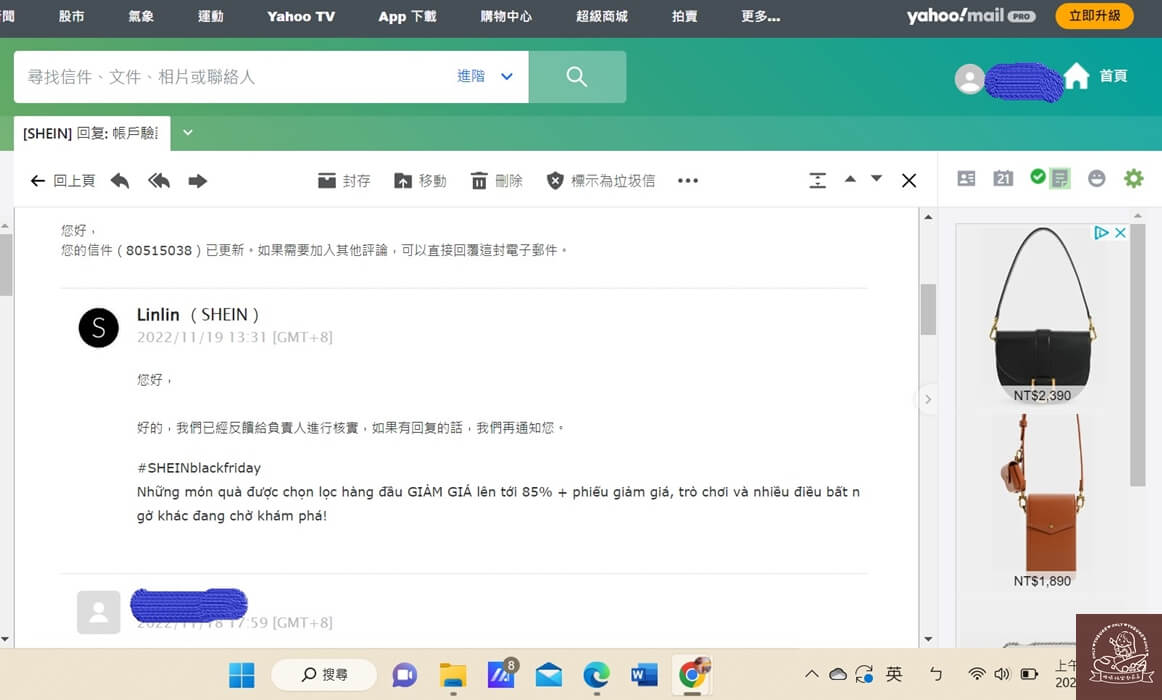
Task: Click the 立即升級 upgrade button
Action: (x=1093, y=17)
